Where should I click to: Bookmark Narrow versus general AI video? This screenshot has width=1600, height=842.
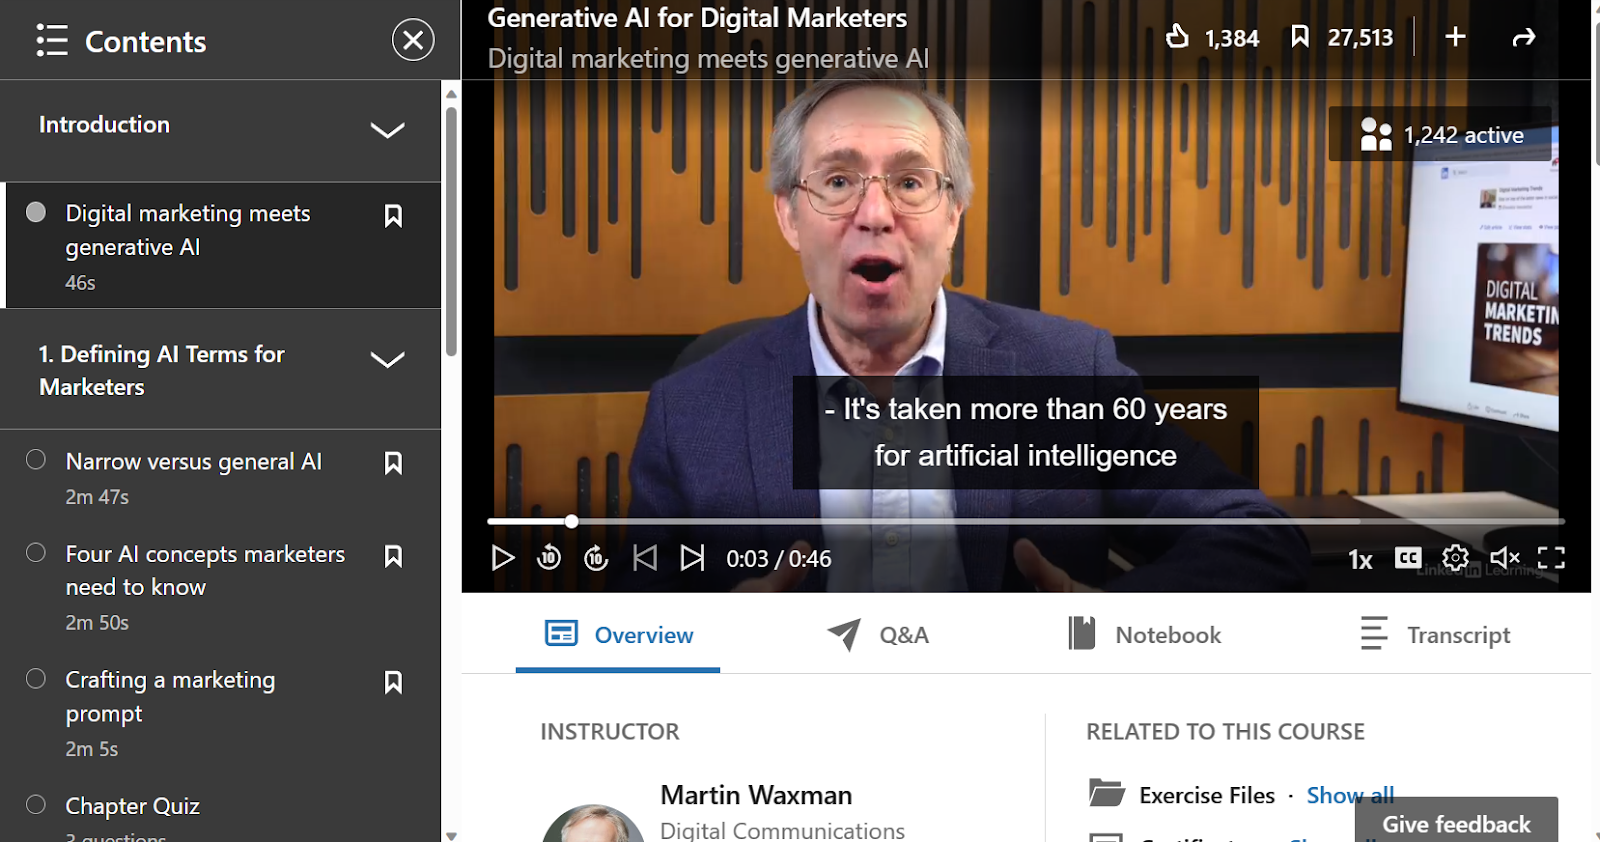coord(394,463)
